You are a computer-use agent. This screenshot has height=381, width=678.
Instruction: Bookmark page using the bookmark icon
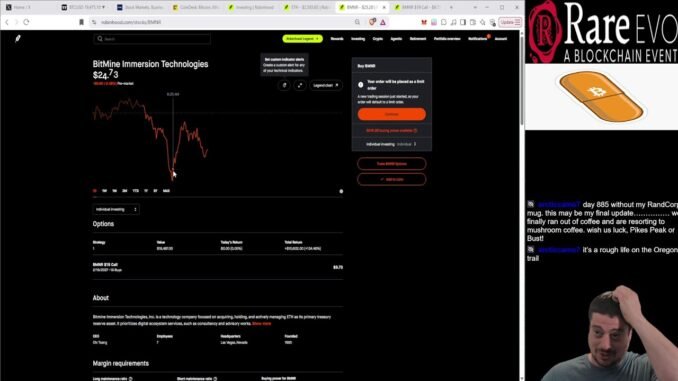81,22
